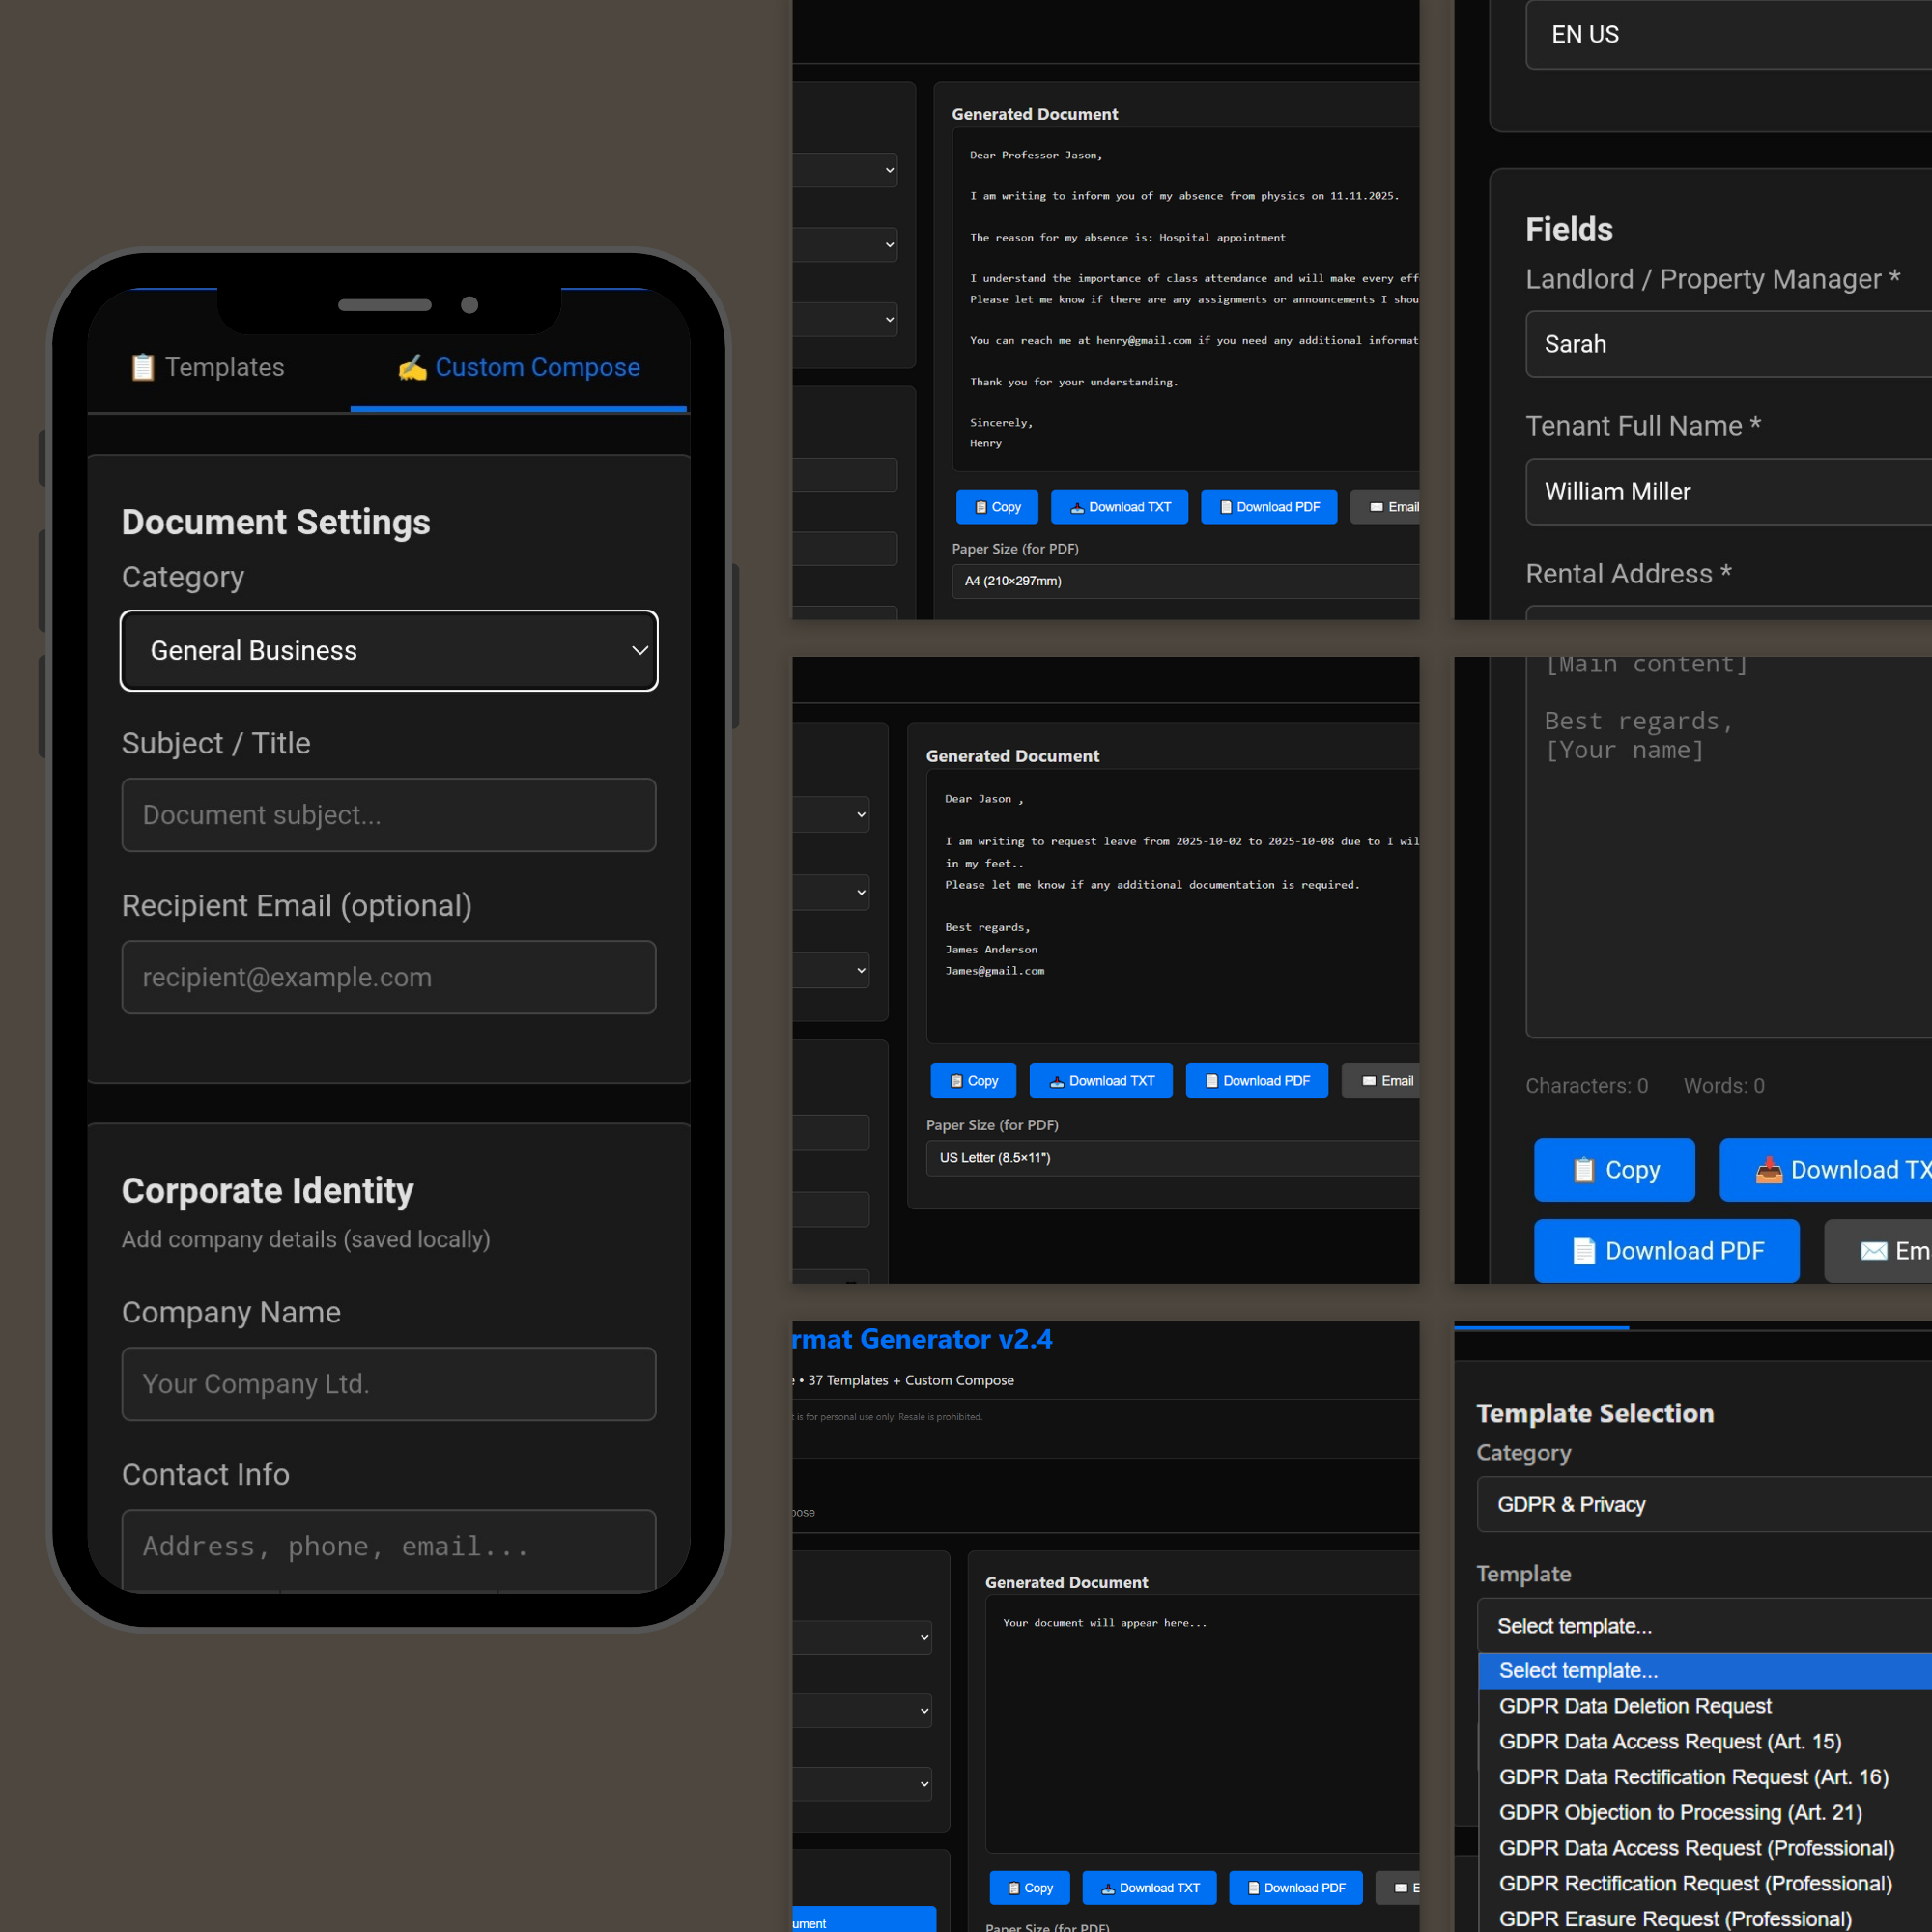Expand the General Business category dropdown

coord(388,650)
